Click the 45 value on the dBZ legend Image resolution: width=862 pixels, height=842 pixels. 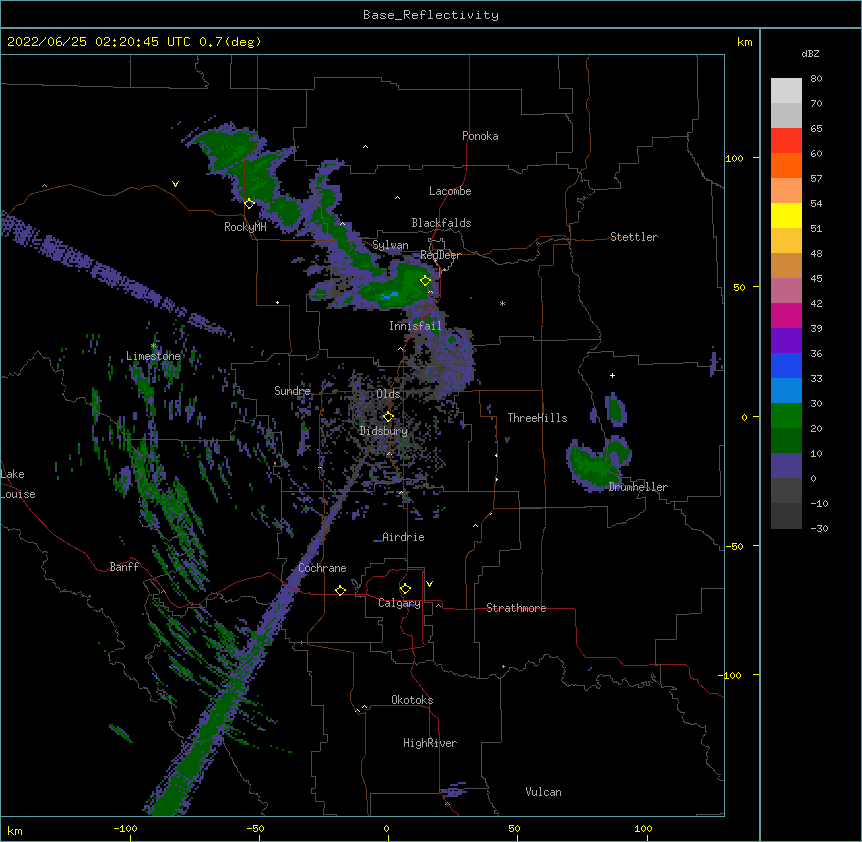816,278
